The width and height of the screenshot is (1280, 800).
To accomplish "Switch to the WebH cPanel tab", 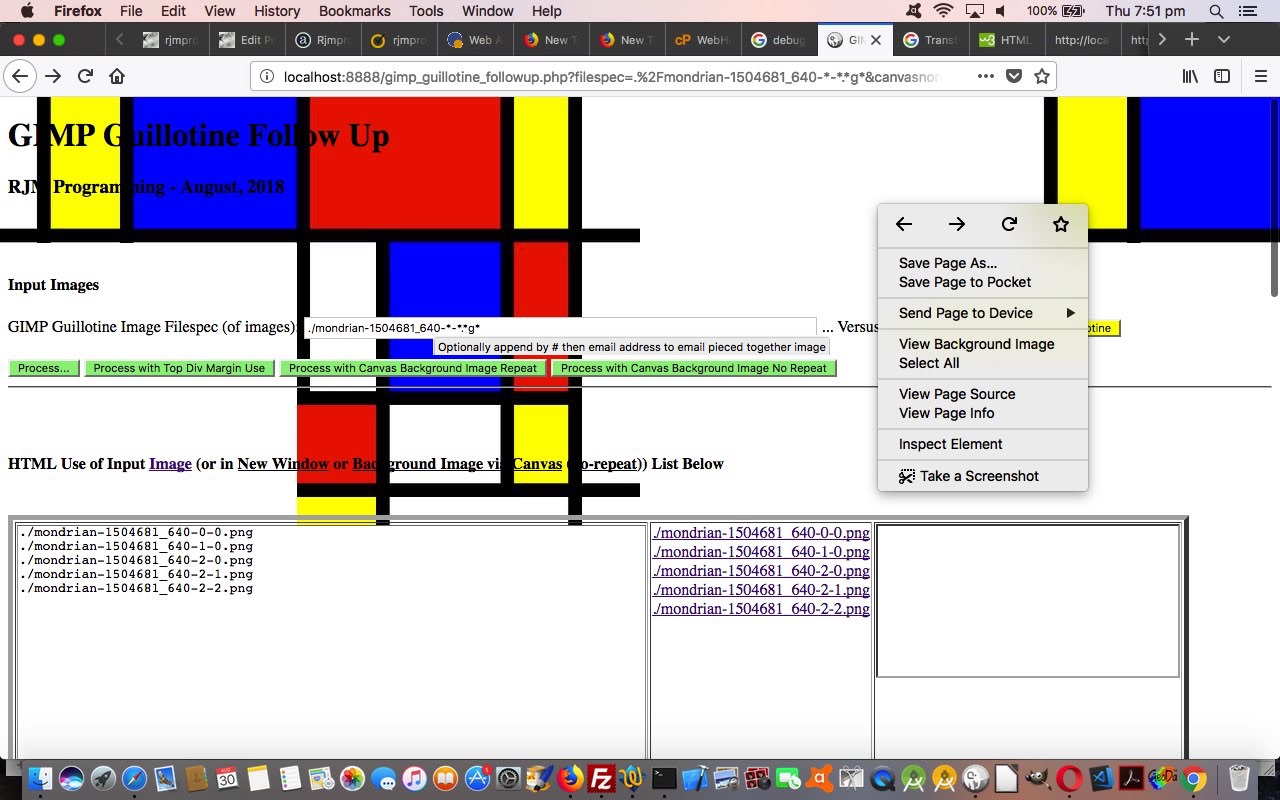I will [702, 40].
